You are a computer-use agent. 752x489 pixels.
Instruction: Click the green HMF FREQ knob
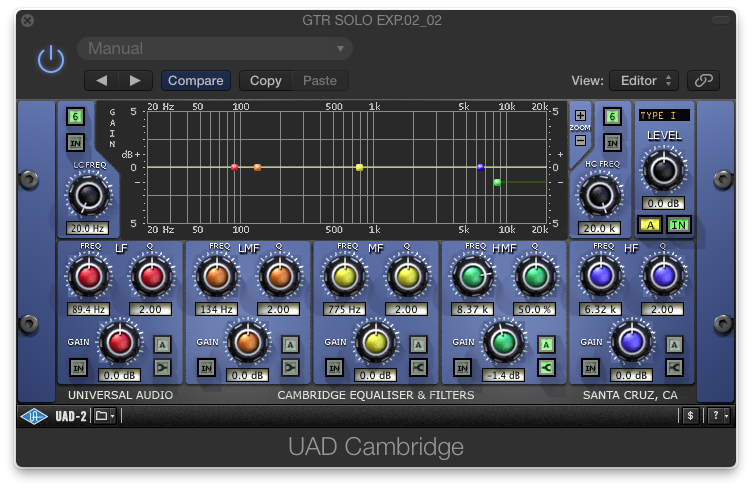click(x=473, y=277)
